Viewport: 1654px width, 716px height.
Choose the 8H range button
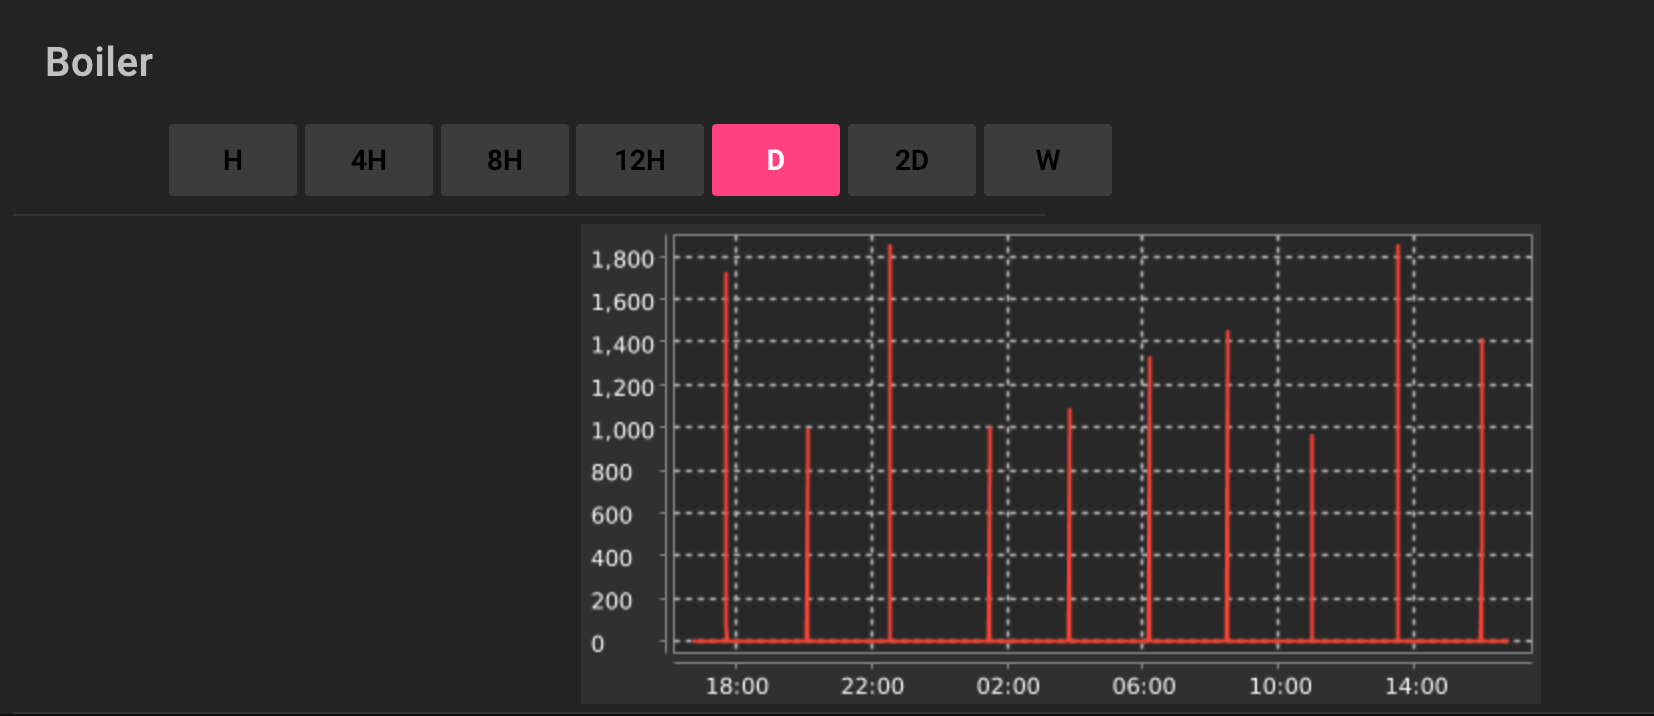pos(505,160)
